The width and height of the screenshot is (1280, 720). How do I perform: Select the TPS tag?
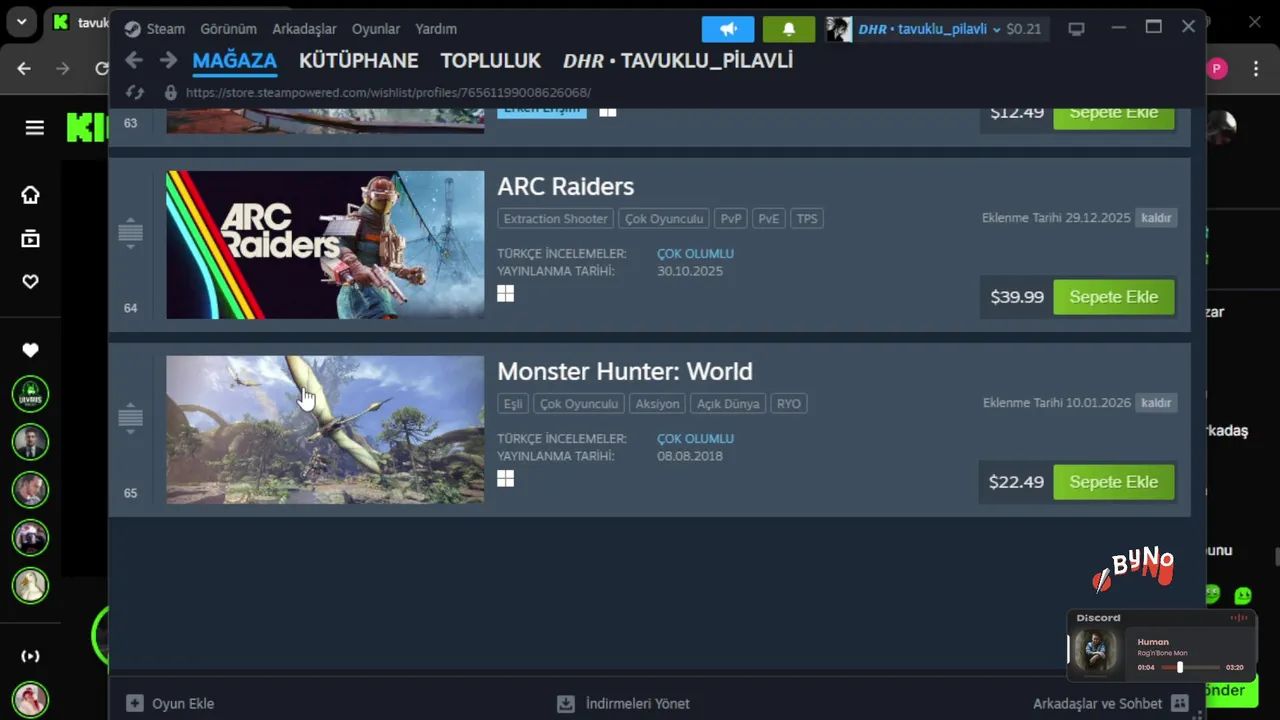coord(806,219)
